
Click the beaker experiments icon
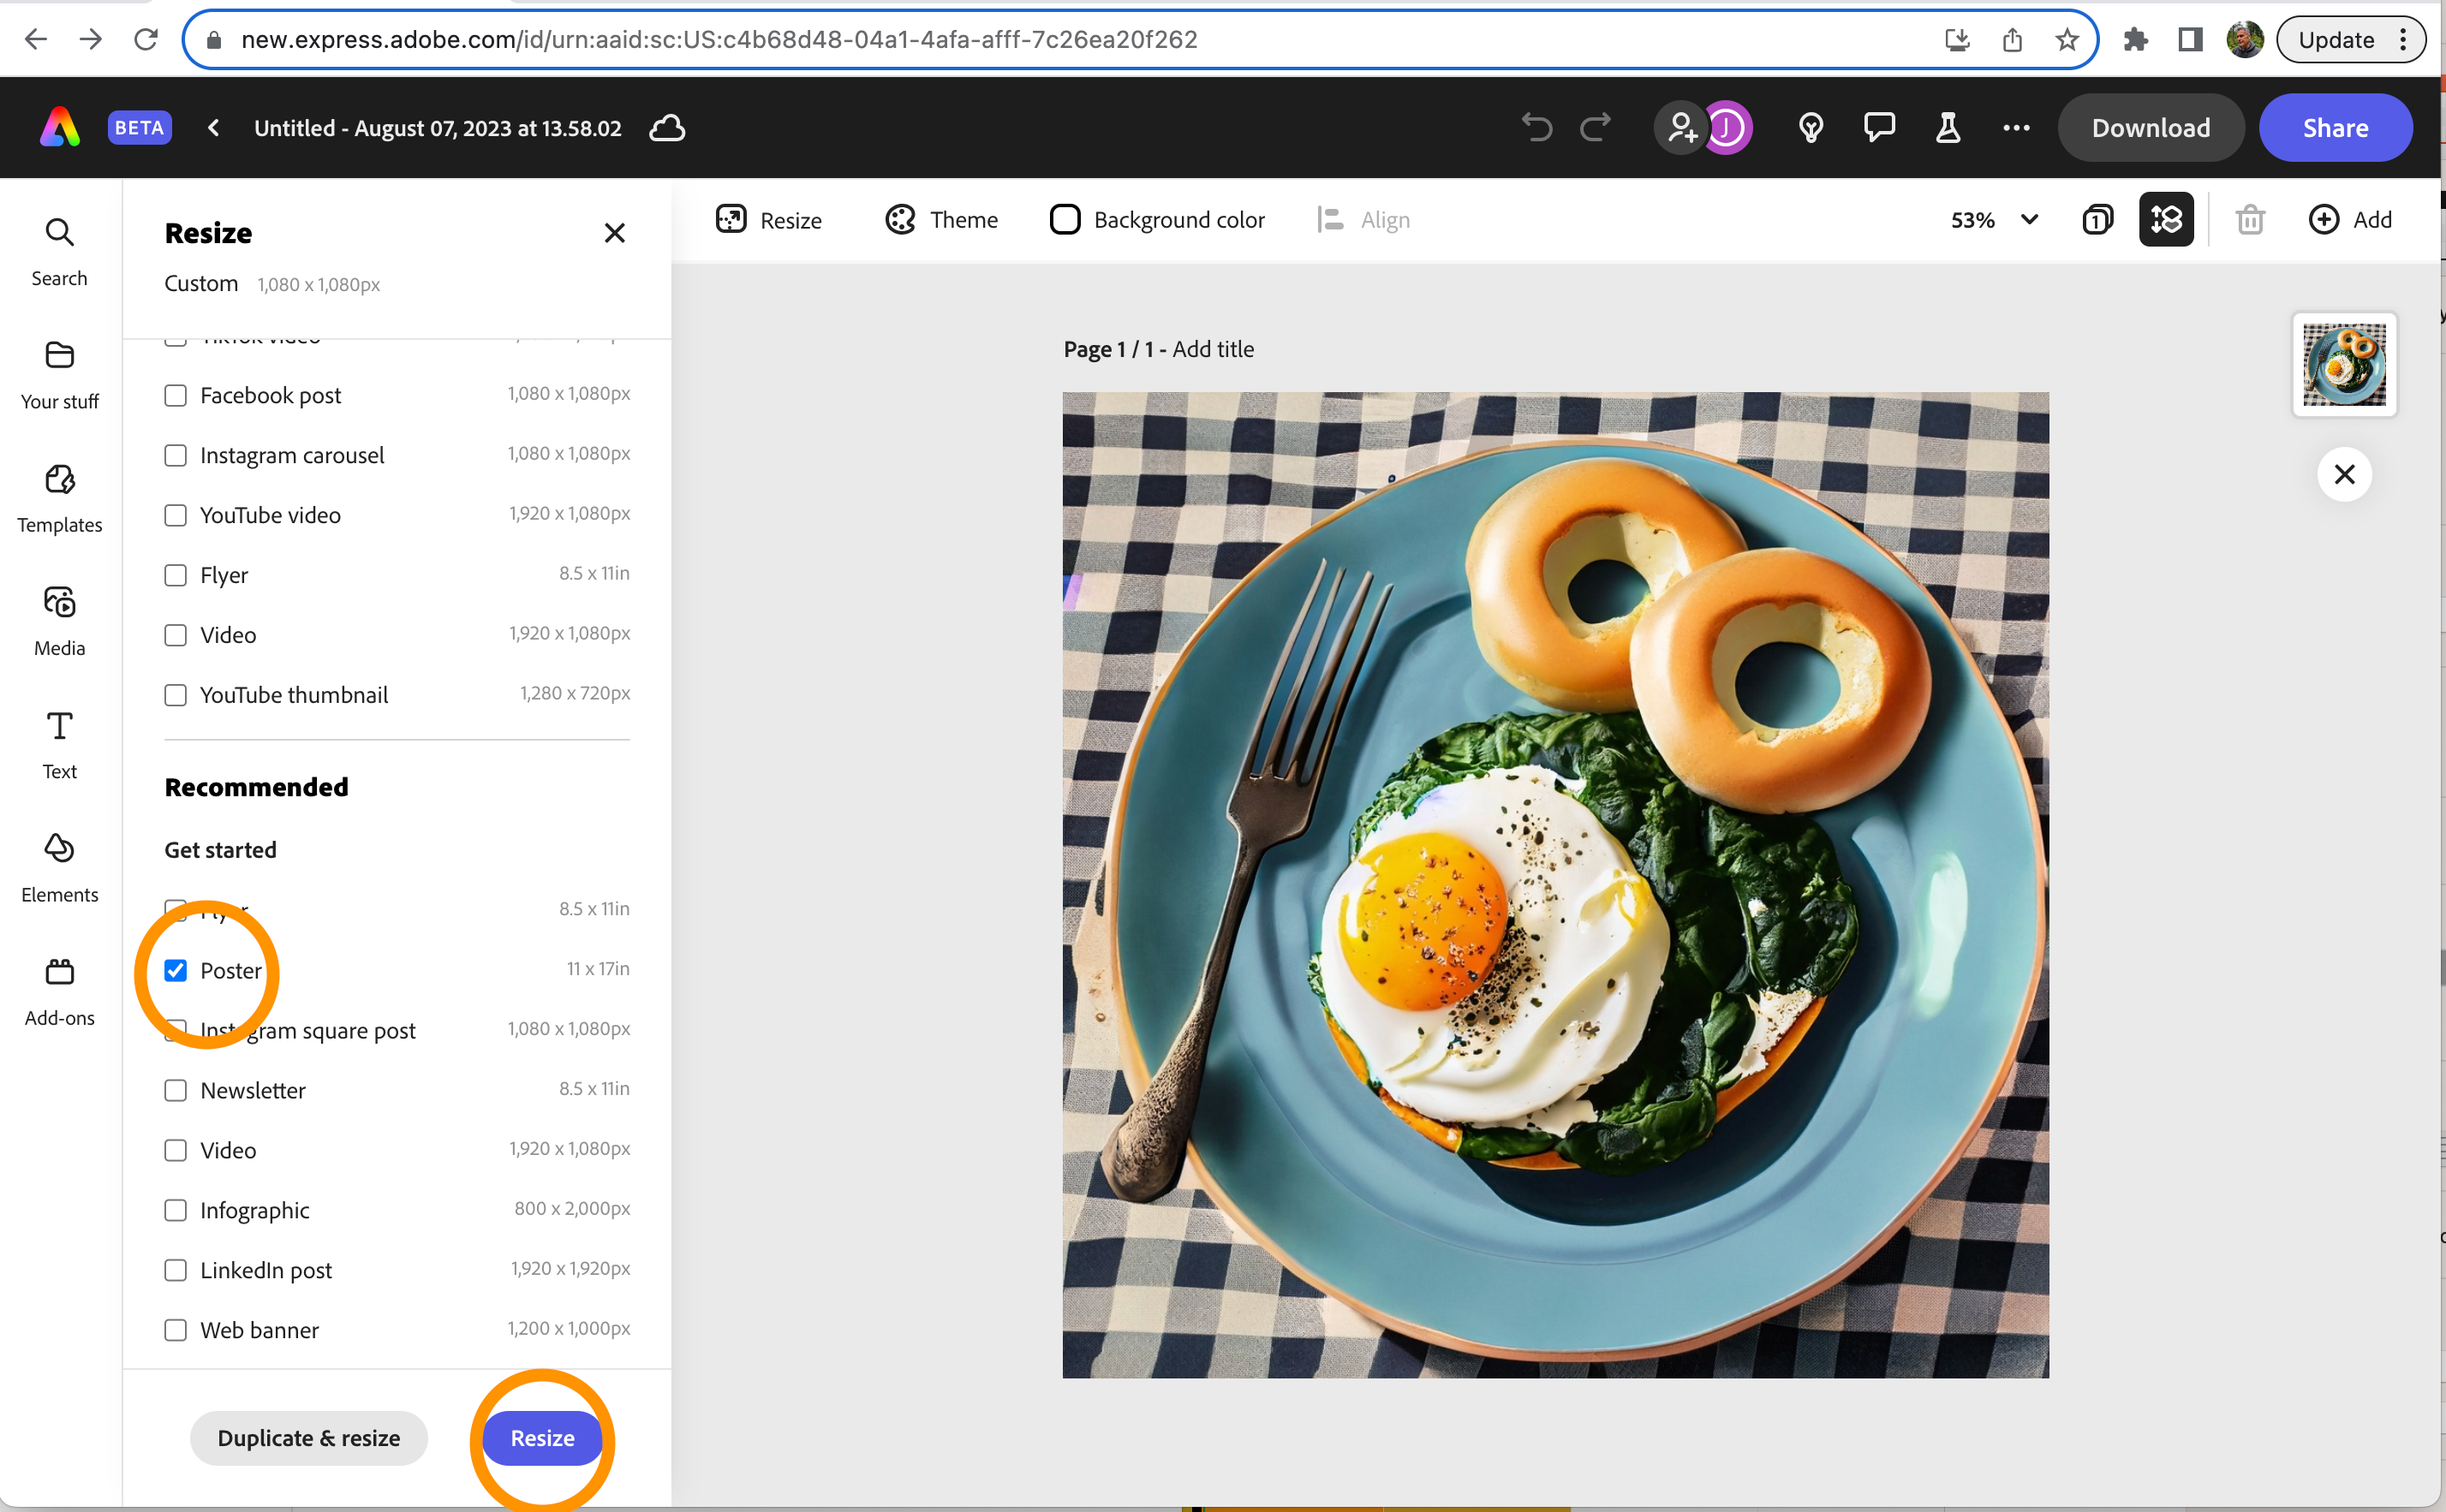(x=1947, y=128)
